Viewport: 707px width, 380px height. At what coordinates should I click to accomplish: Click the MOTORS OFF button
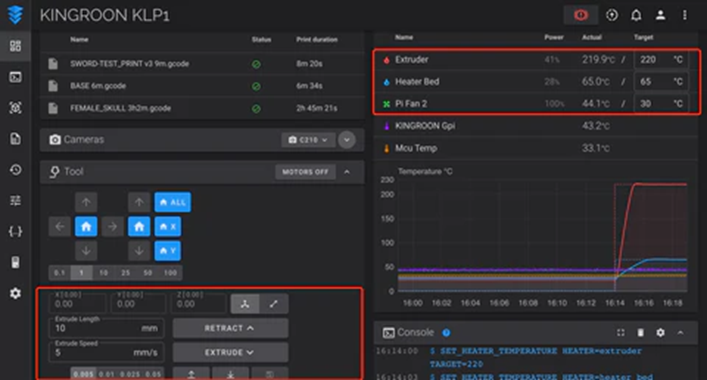(x=305, y=172)
